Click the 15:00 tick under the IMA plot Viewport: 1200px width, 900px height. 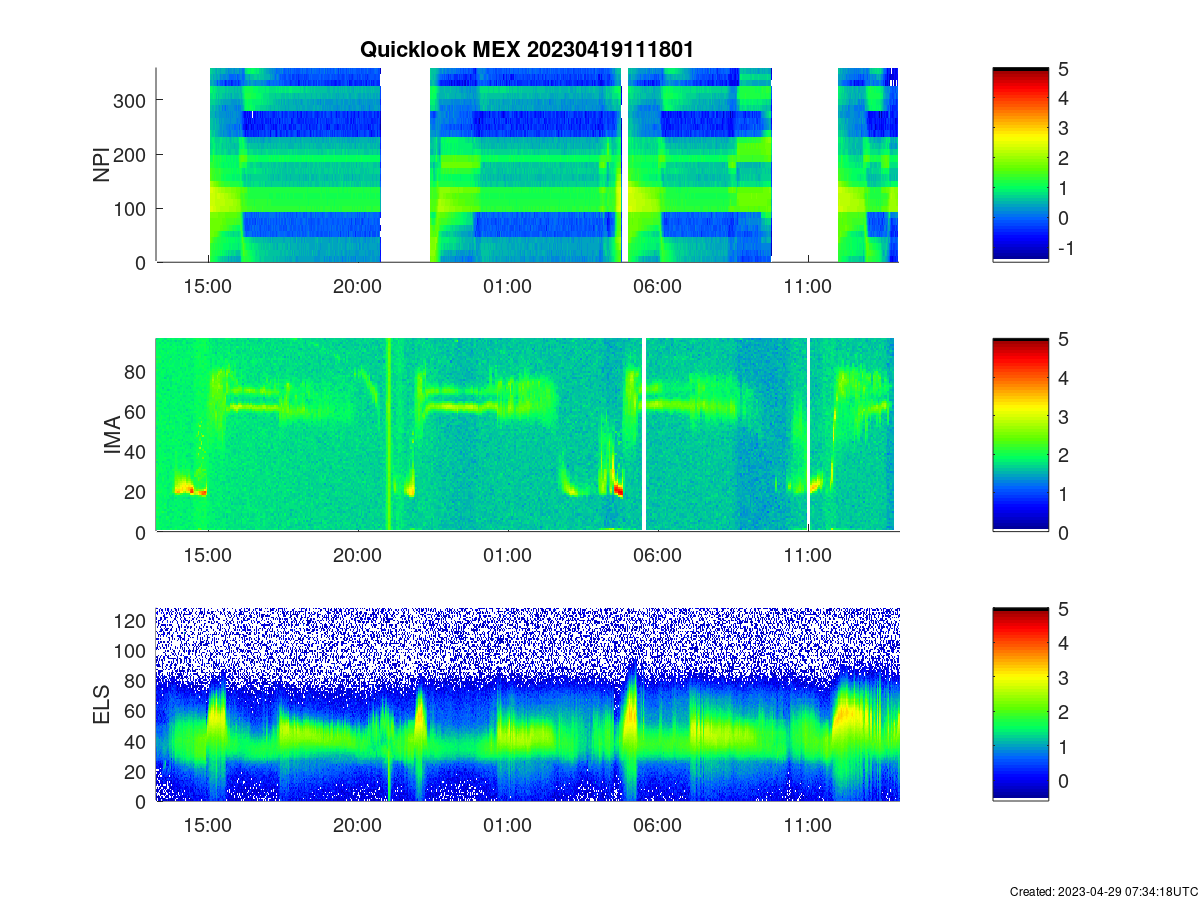(208, 556)
